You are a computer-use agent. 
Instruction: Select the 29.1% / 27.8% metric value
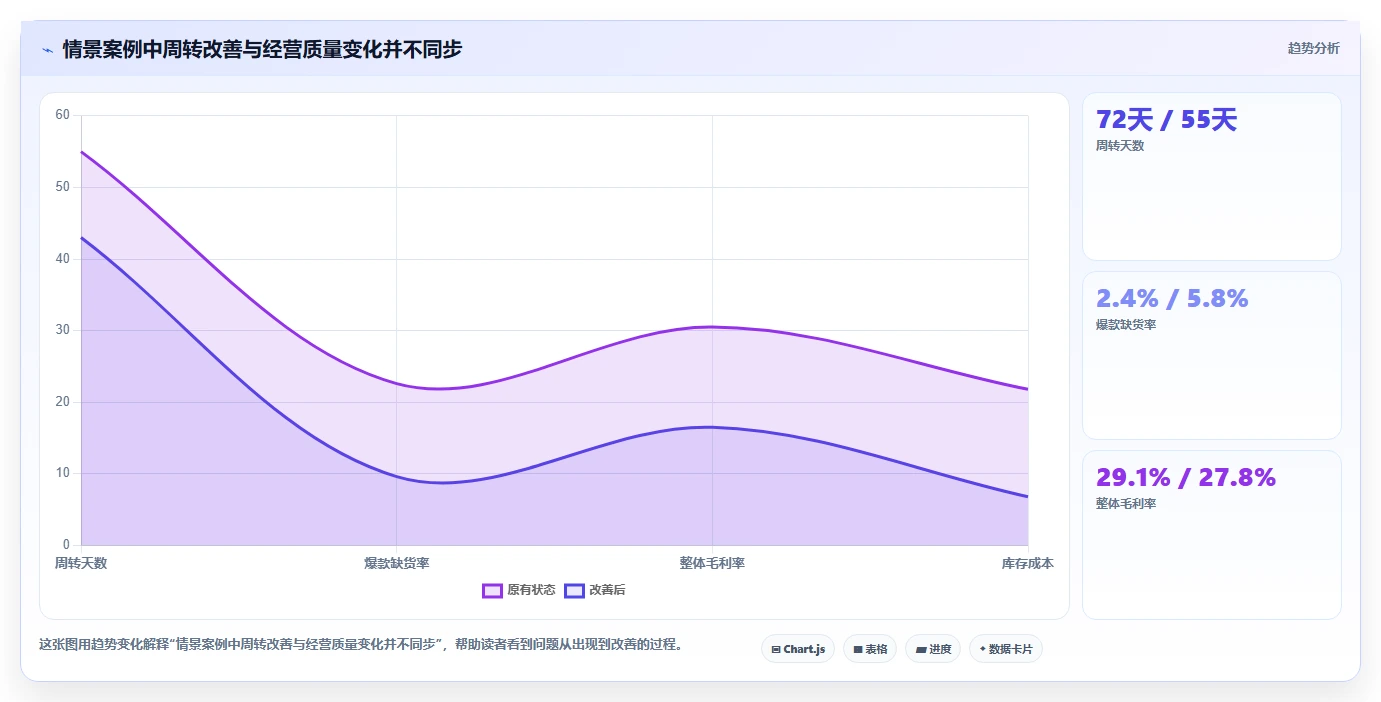1186,477
